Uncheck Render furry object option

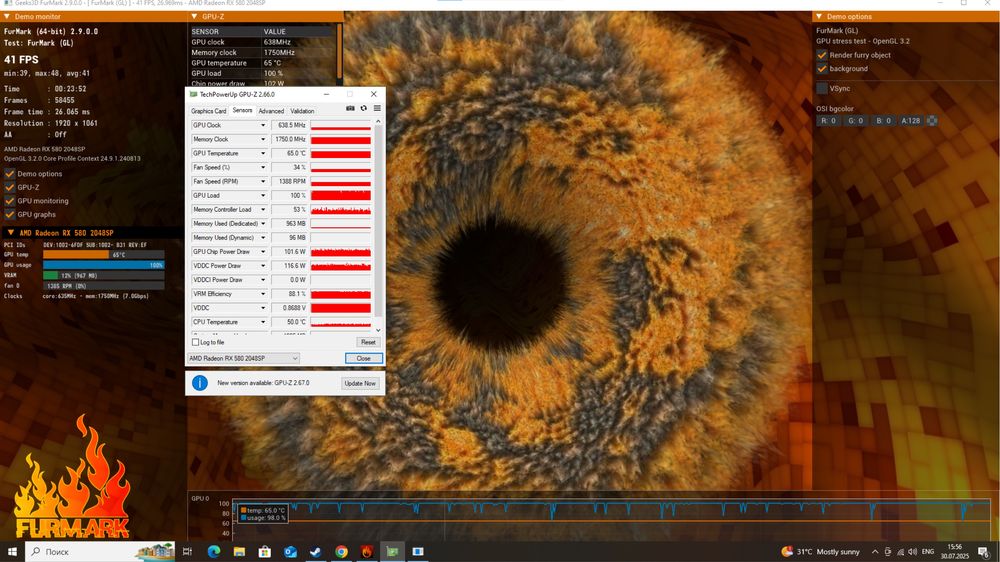point(822,55)
